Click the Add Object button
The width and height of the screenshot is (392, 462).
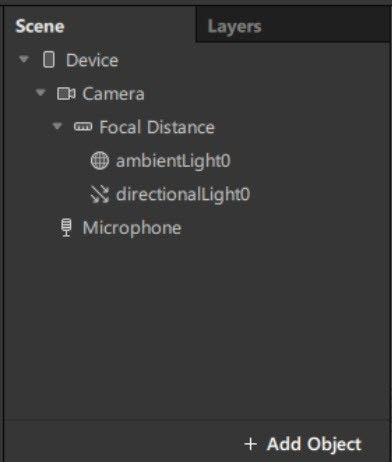pyautogui.click(x=303, y=444)
